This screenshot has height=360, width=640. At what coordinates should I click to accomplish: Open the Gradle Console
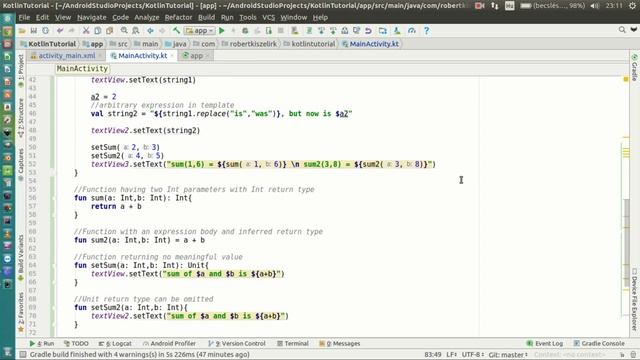coord(599,343)
